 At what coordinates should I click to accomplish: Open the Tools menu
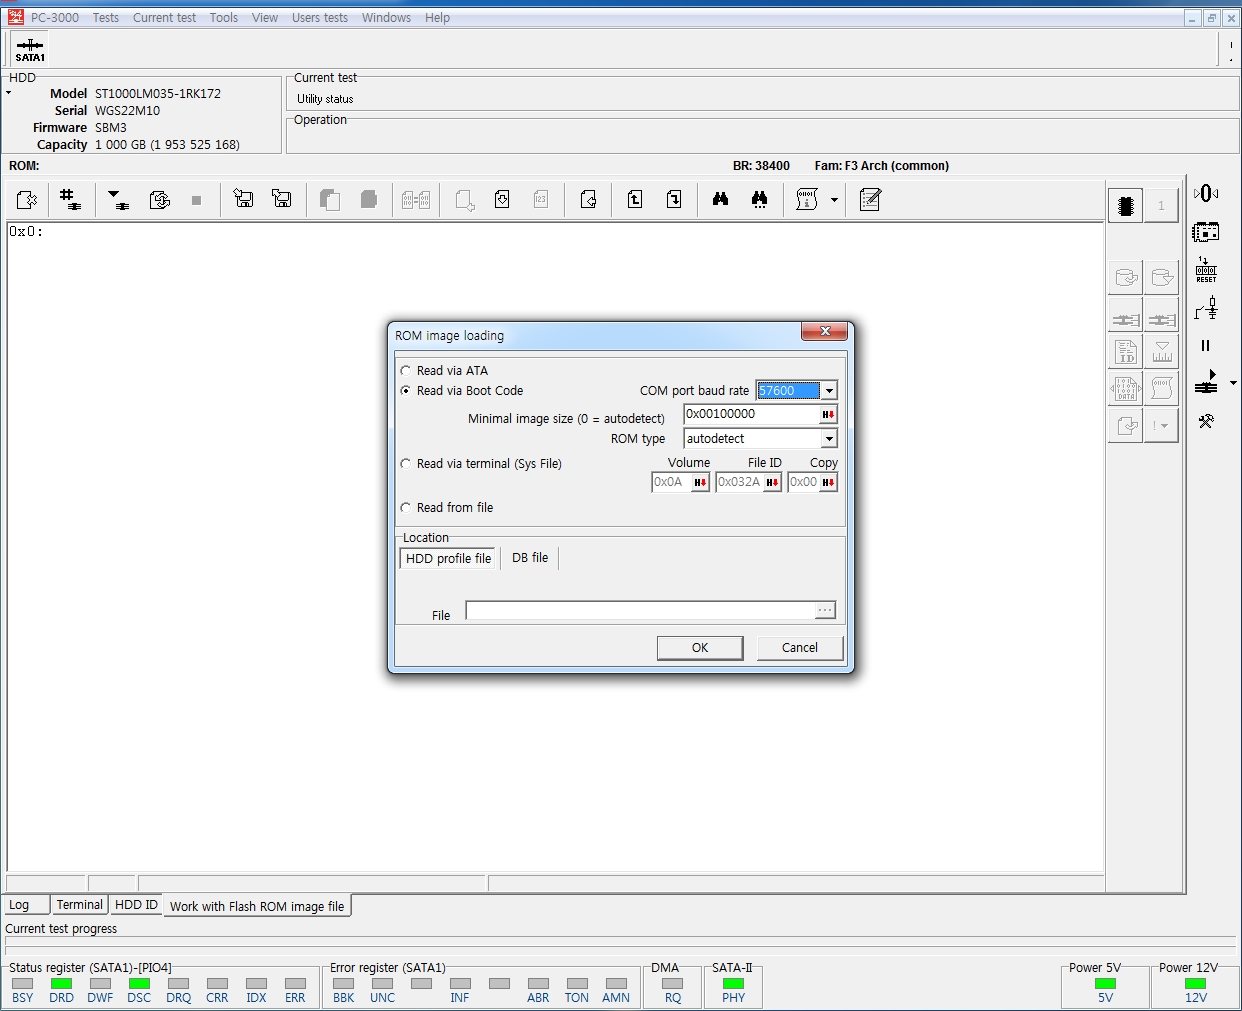(x=223, y=18)
